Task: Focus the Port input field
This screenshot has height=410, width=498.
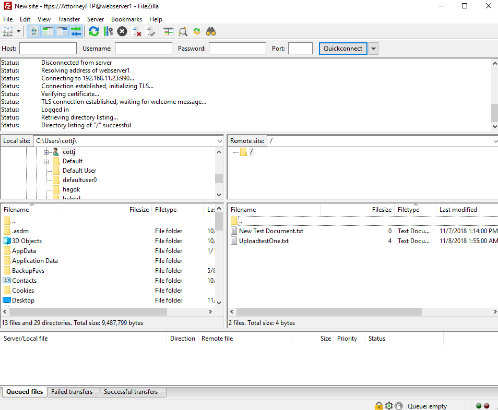Action: point(300,49)
